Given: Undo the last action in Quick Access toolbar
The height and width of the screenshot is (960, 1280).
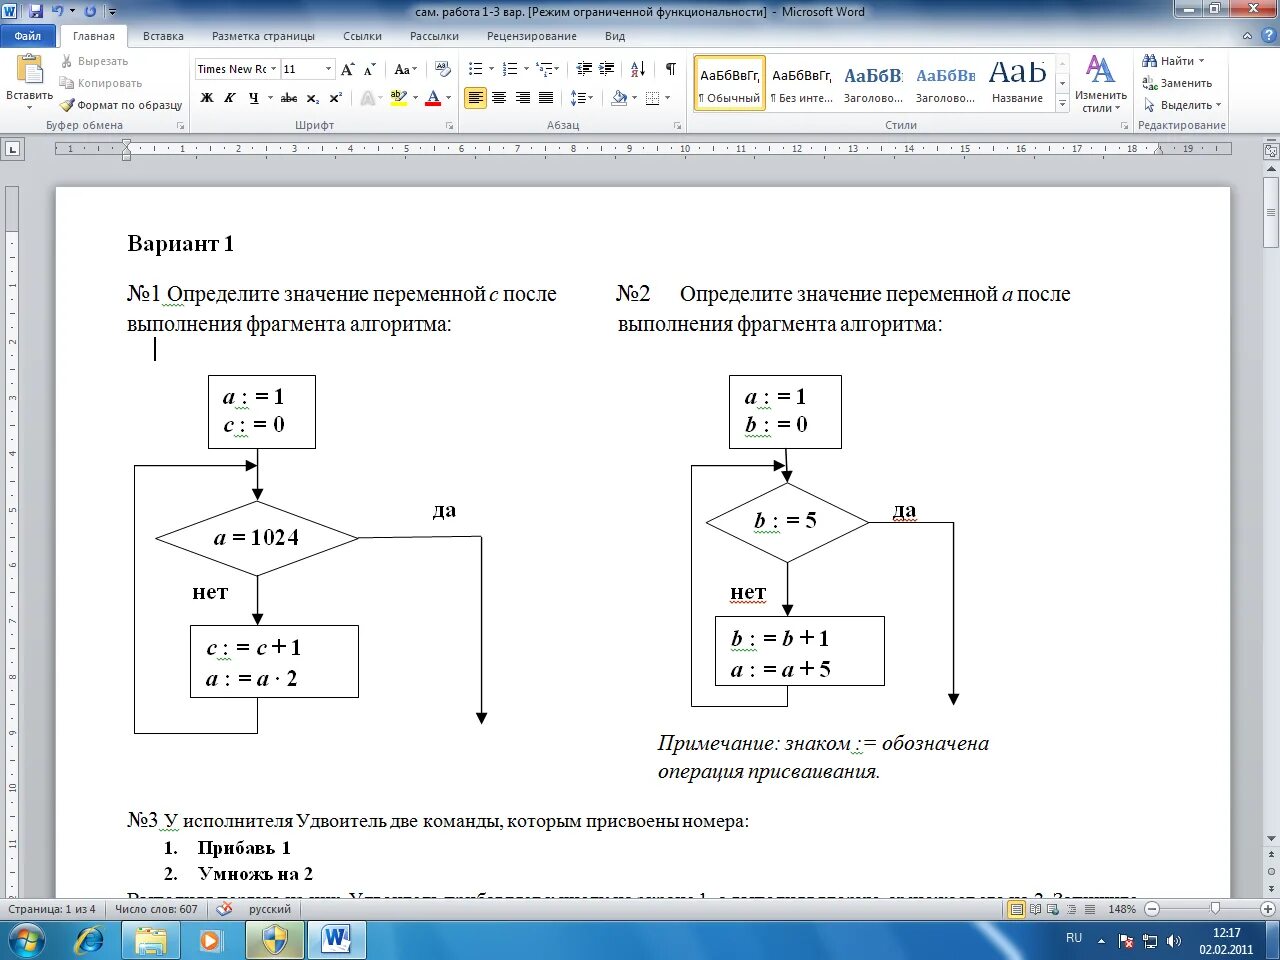Looking at the screenshot, I should point(57,11).
